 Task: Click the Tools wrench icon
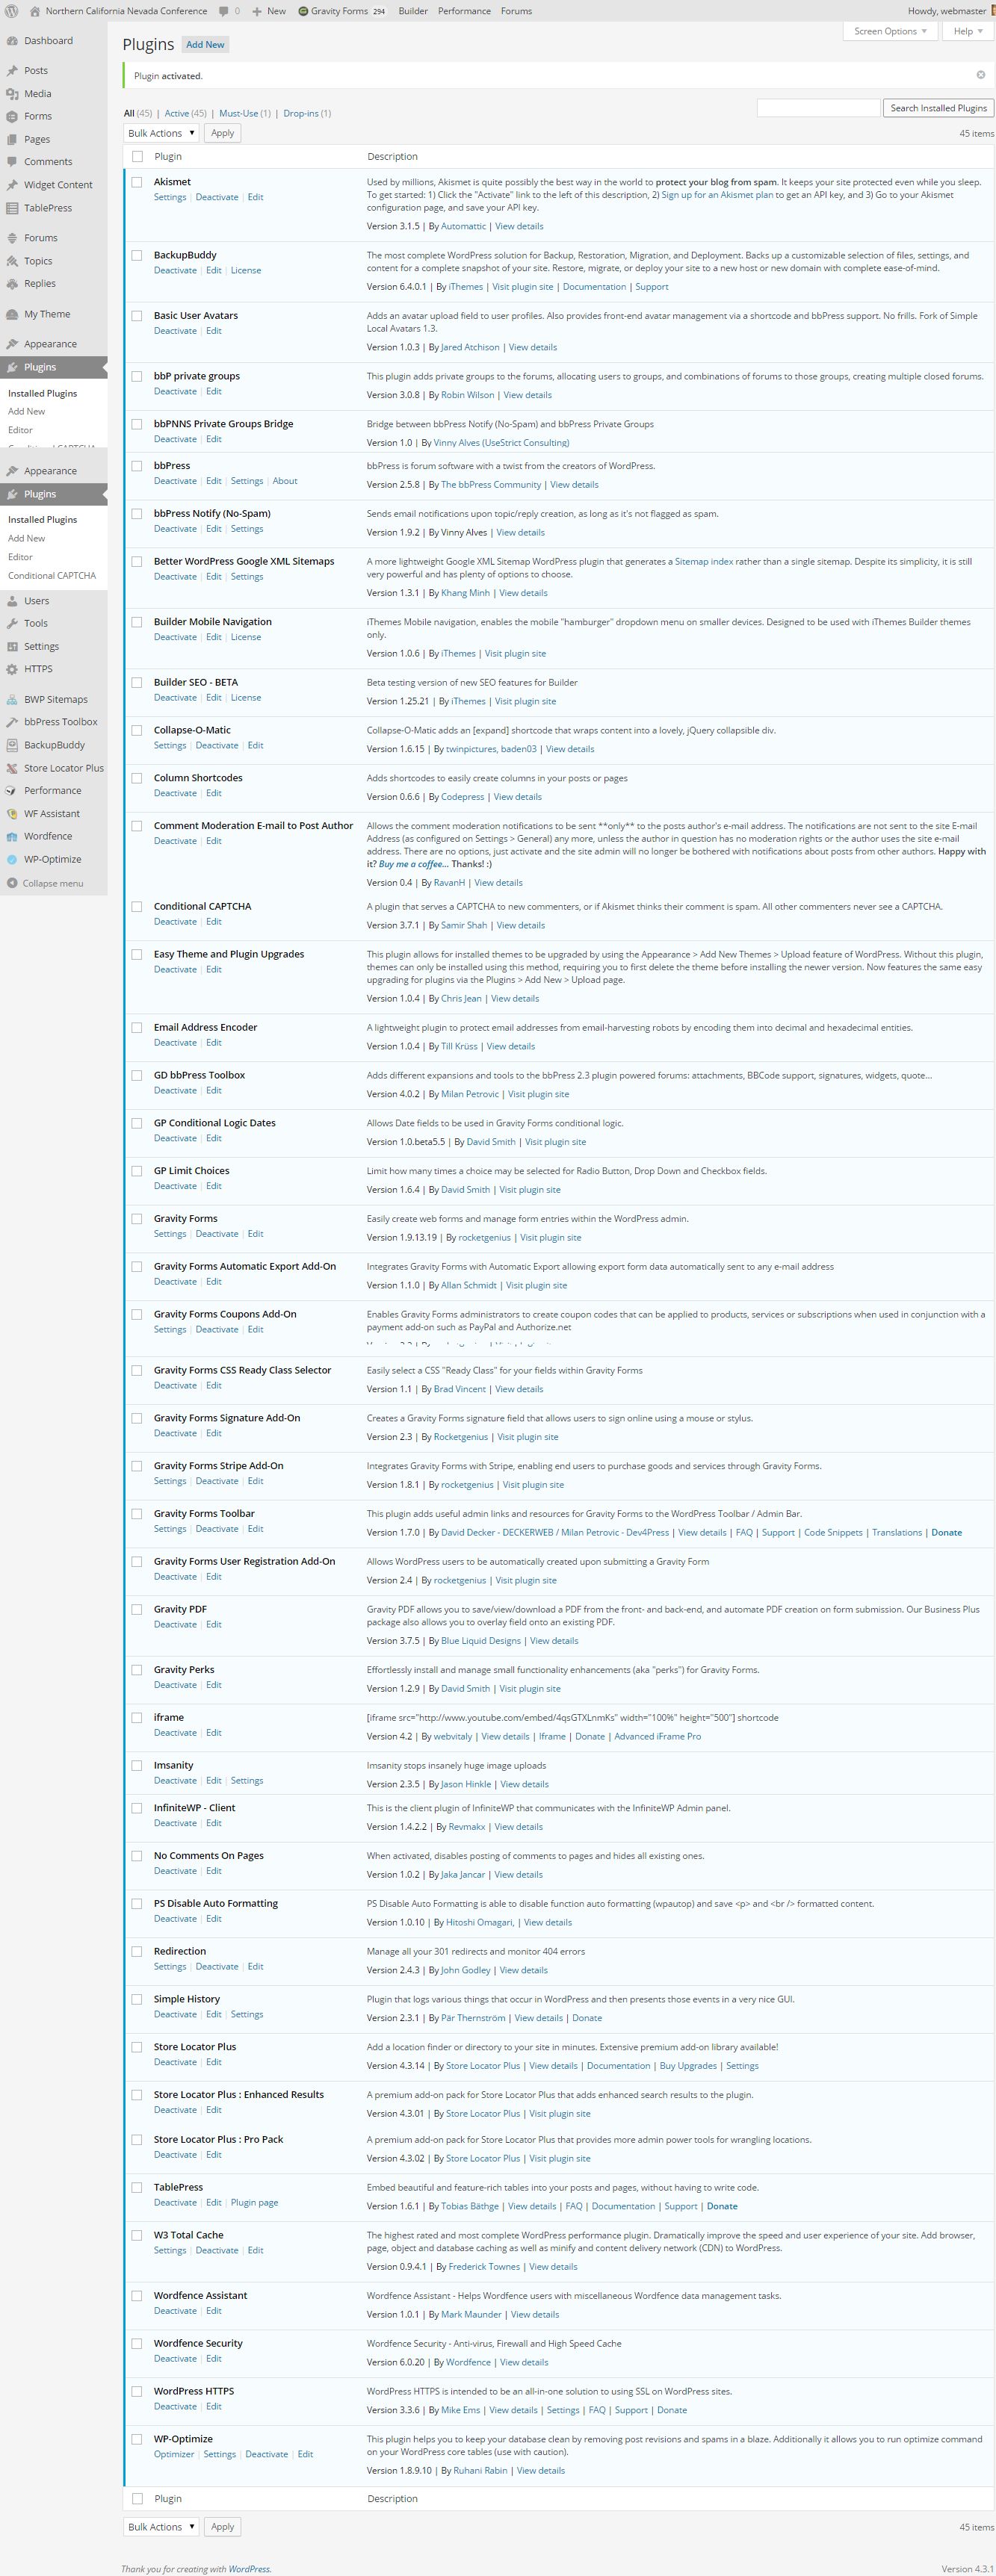tap(12, 623)
